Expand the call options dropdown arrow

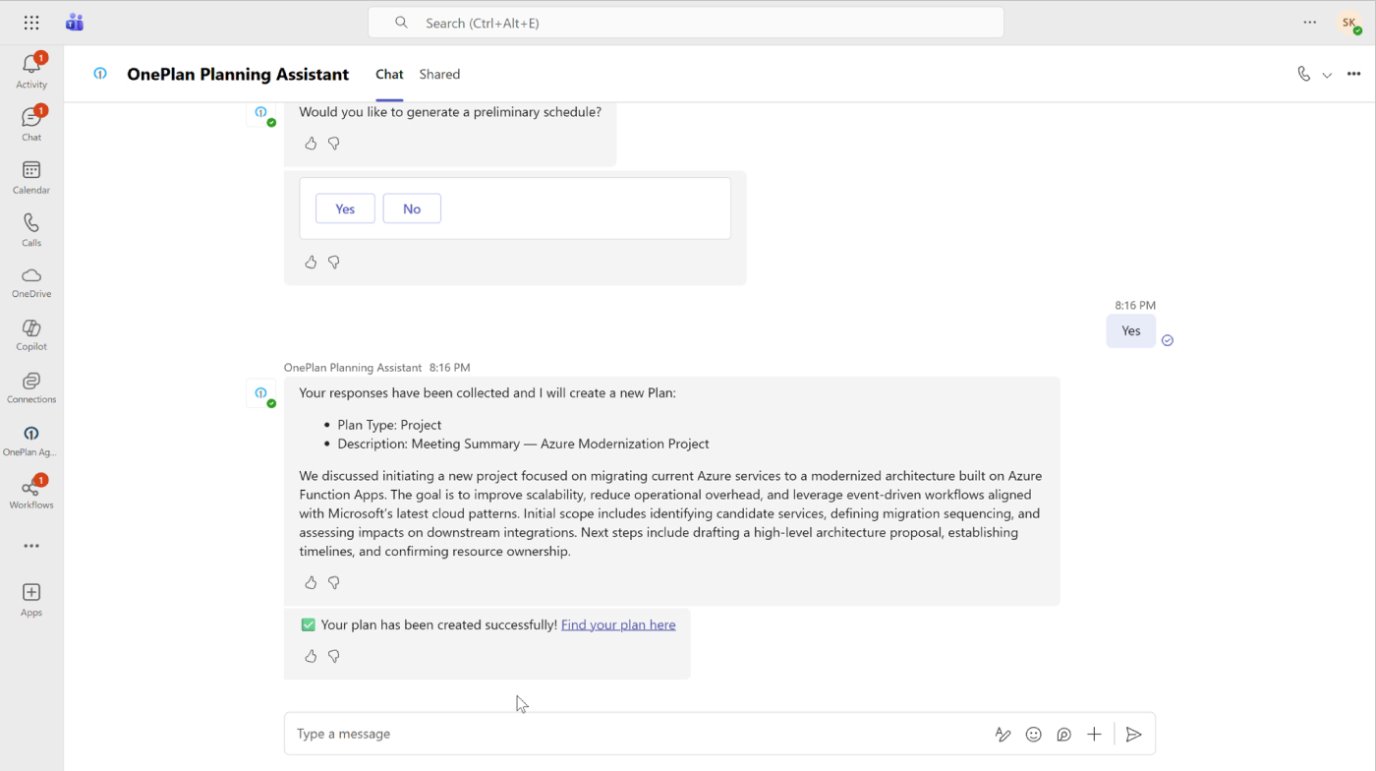(1327, 74)
